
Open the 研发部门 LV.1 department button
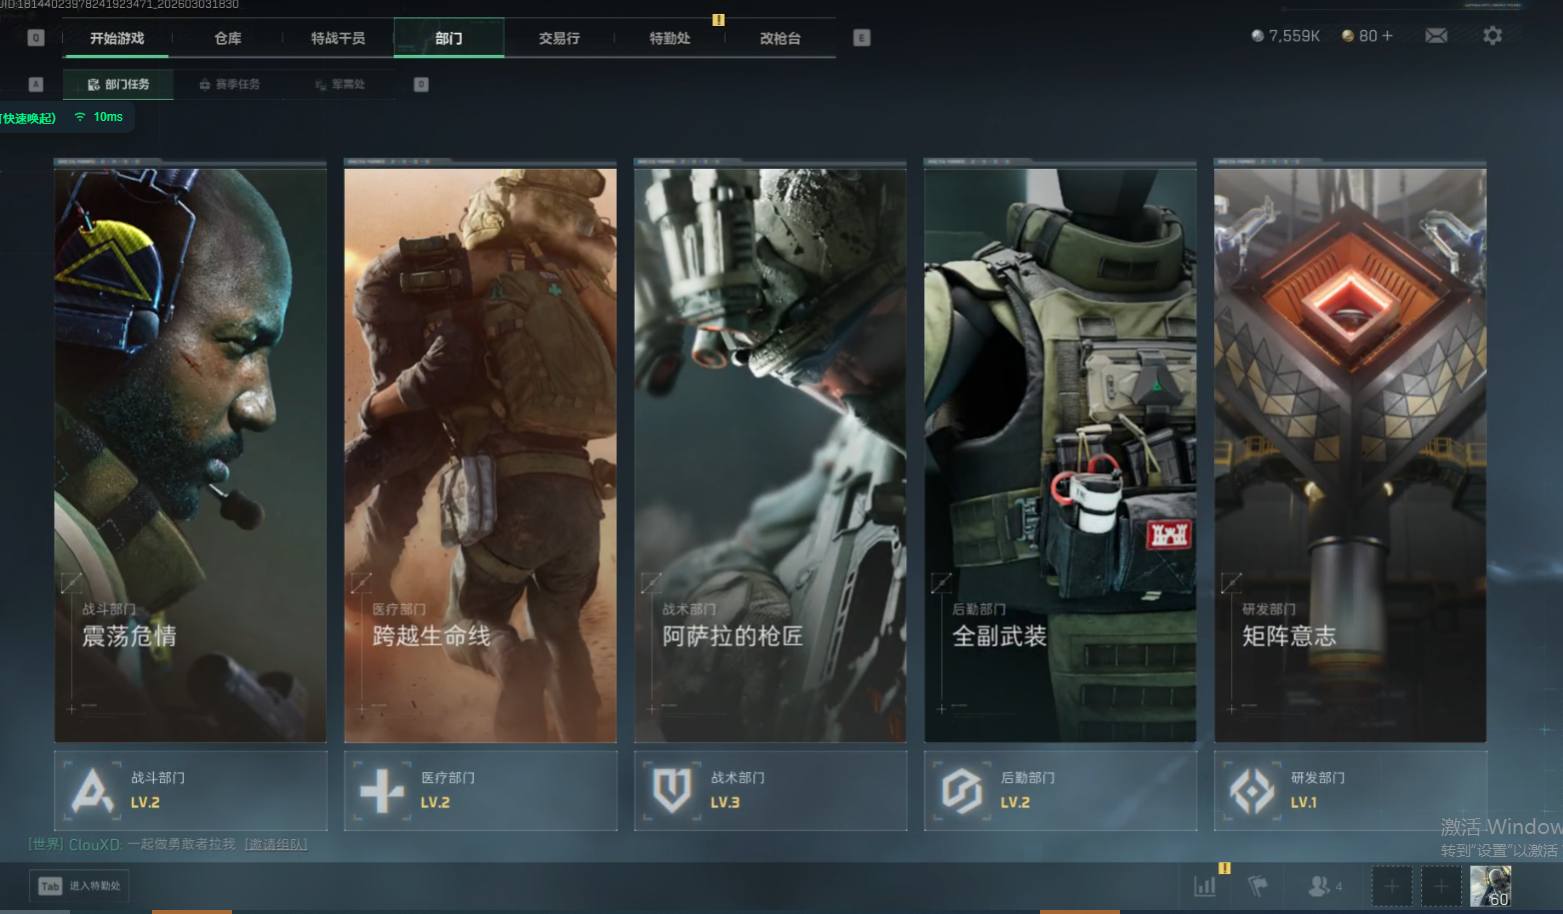click(1350, 790)
